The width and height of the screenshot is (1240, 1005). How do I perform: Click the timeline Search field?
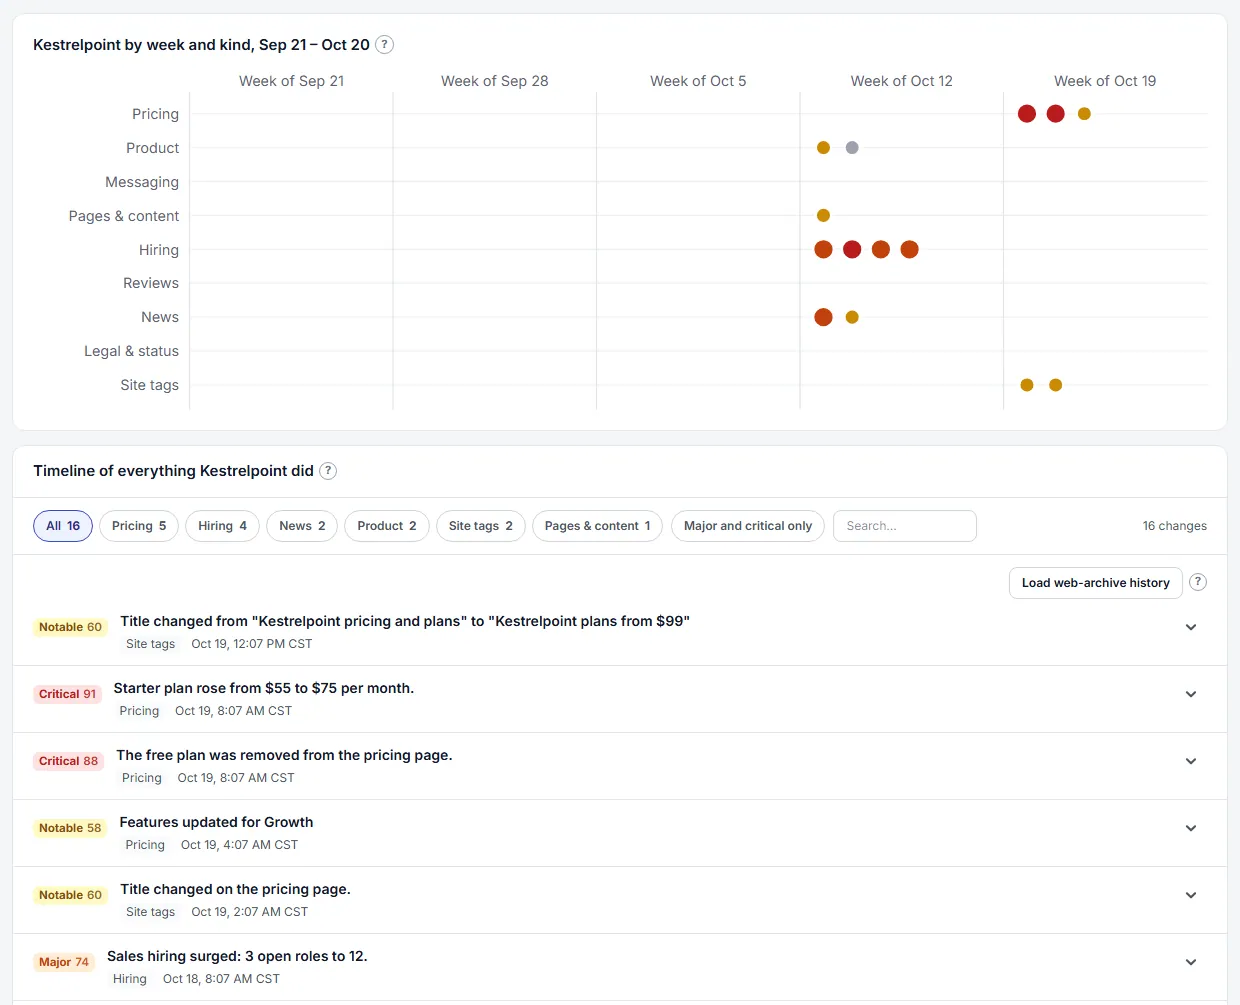click(x=905, y=526)
